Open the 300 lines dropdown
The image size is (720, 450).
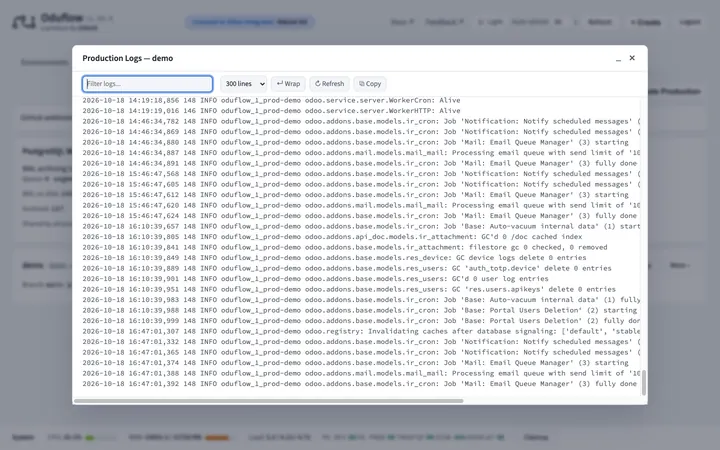[243, 84]
